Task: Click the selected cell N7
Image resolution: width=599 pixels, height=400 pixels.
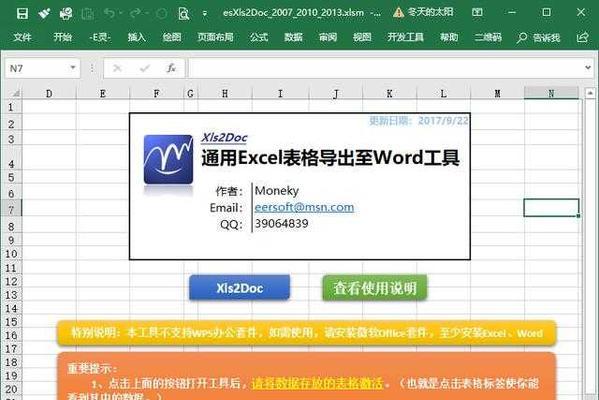Action: (x=551, y=207)
